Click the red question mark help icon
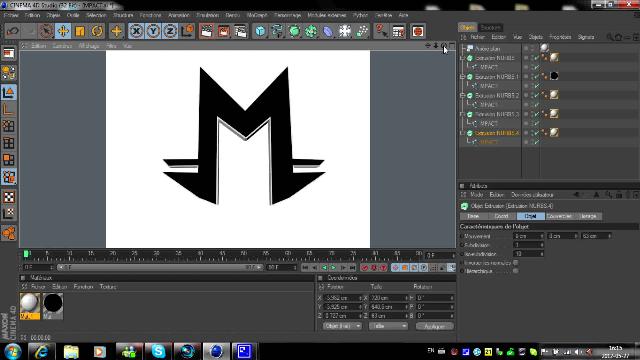The image size is (640, 360). (381, 31)
